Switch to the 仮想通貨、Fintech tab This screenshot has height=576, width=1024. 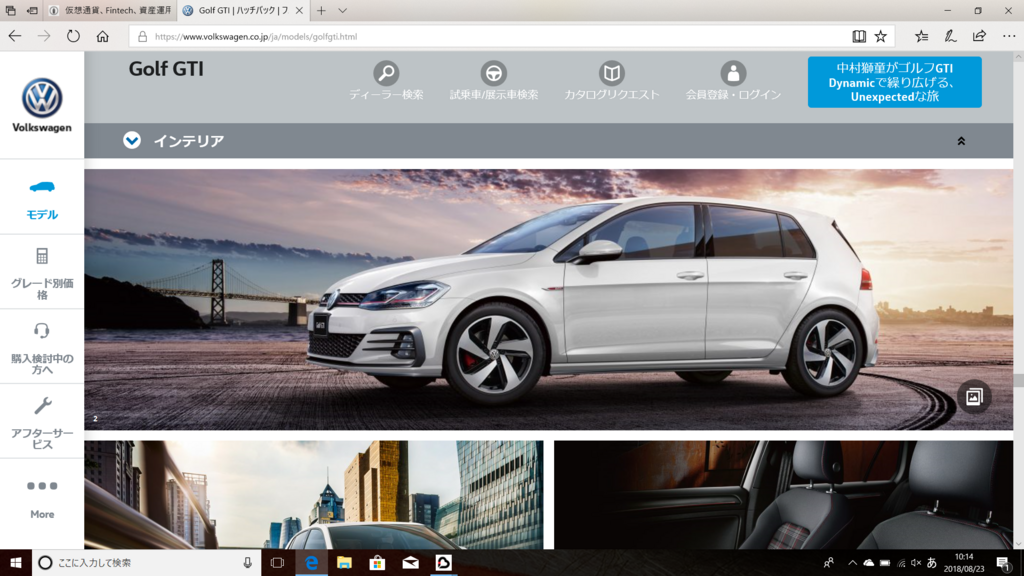point(111,10)
